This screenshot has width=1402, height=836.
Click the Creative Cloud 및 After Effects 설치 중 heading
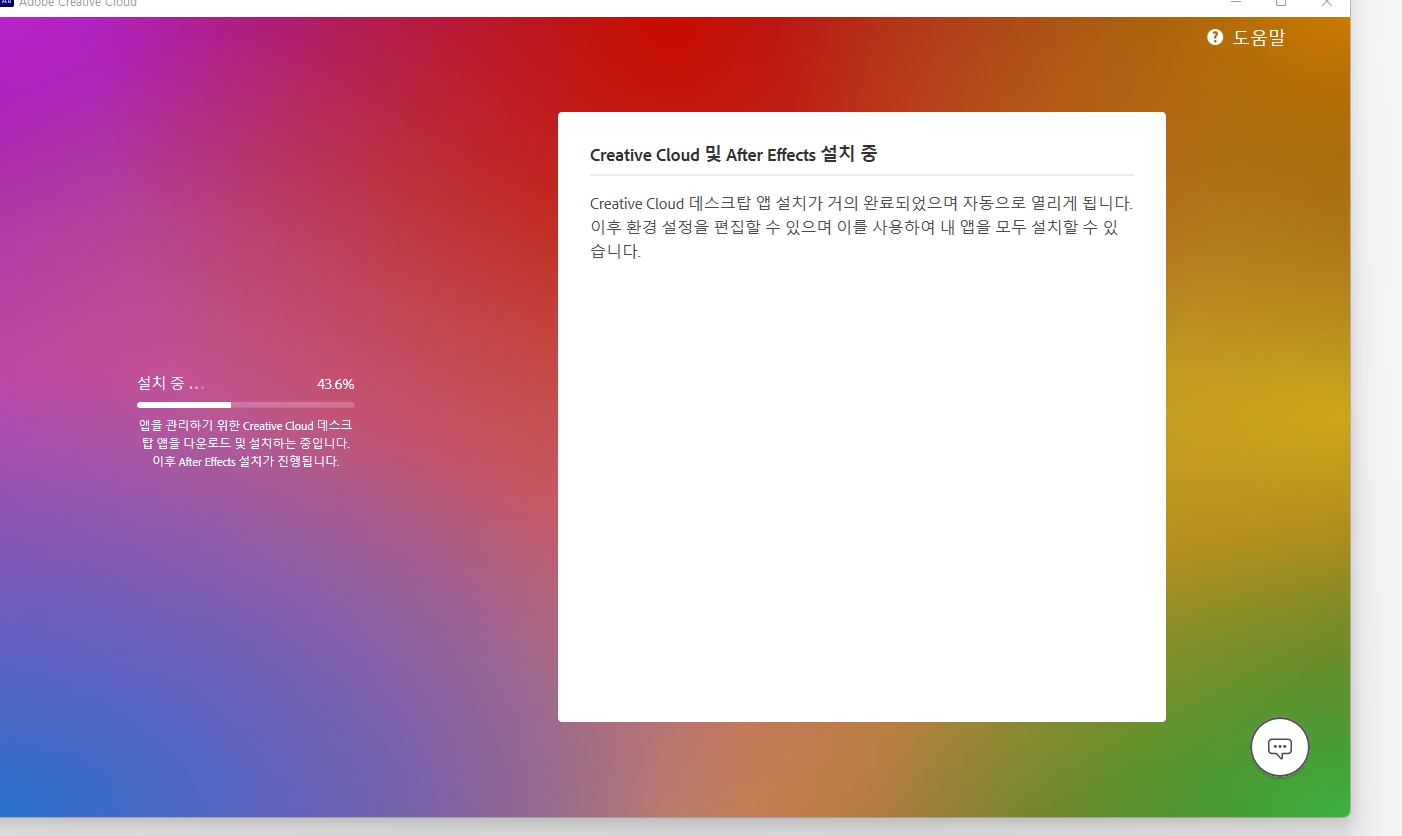pyautogui.click(x=733, y=155)
